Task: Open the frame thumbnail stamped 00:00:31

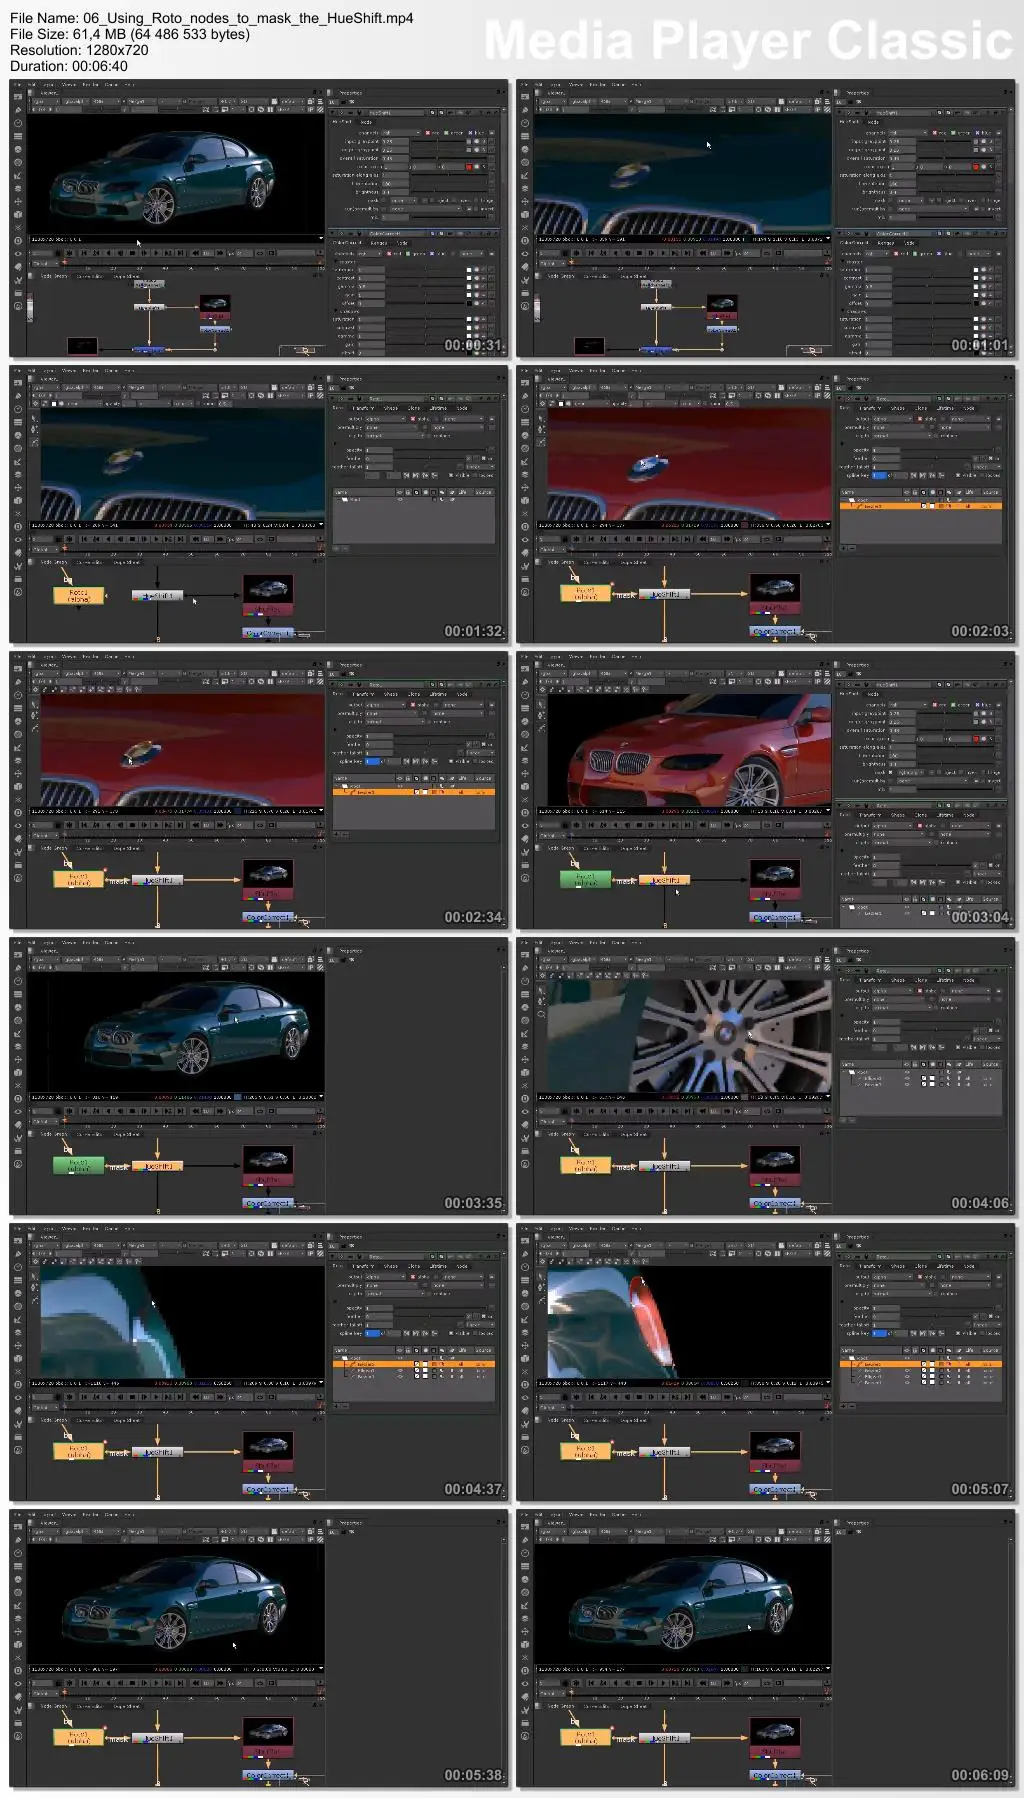Action: (x=259, y=218)
